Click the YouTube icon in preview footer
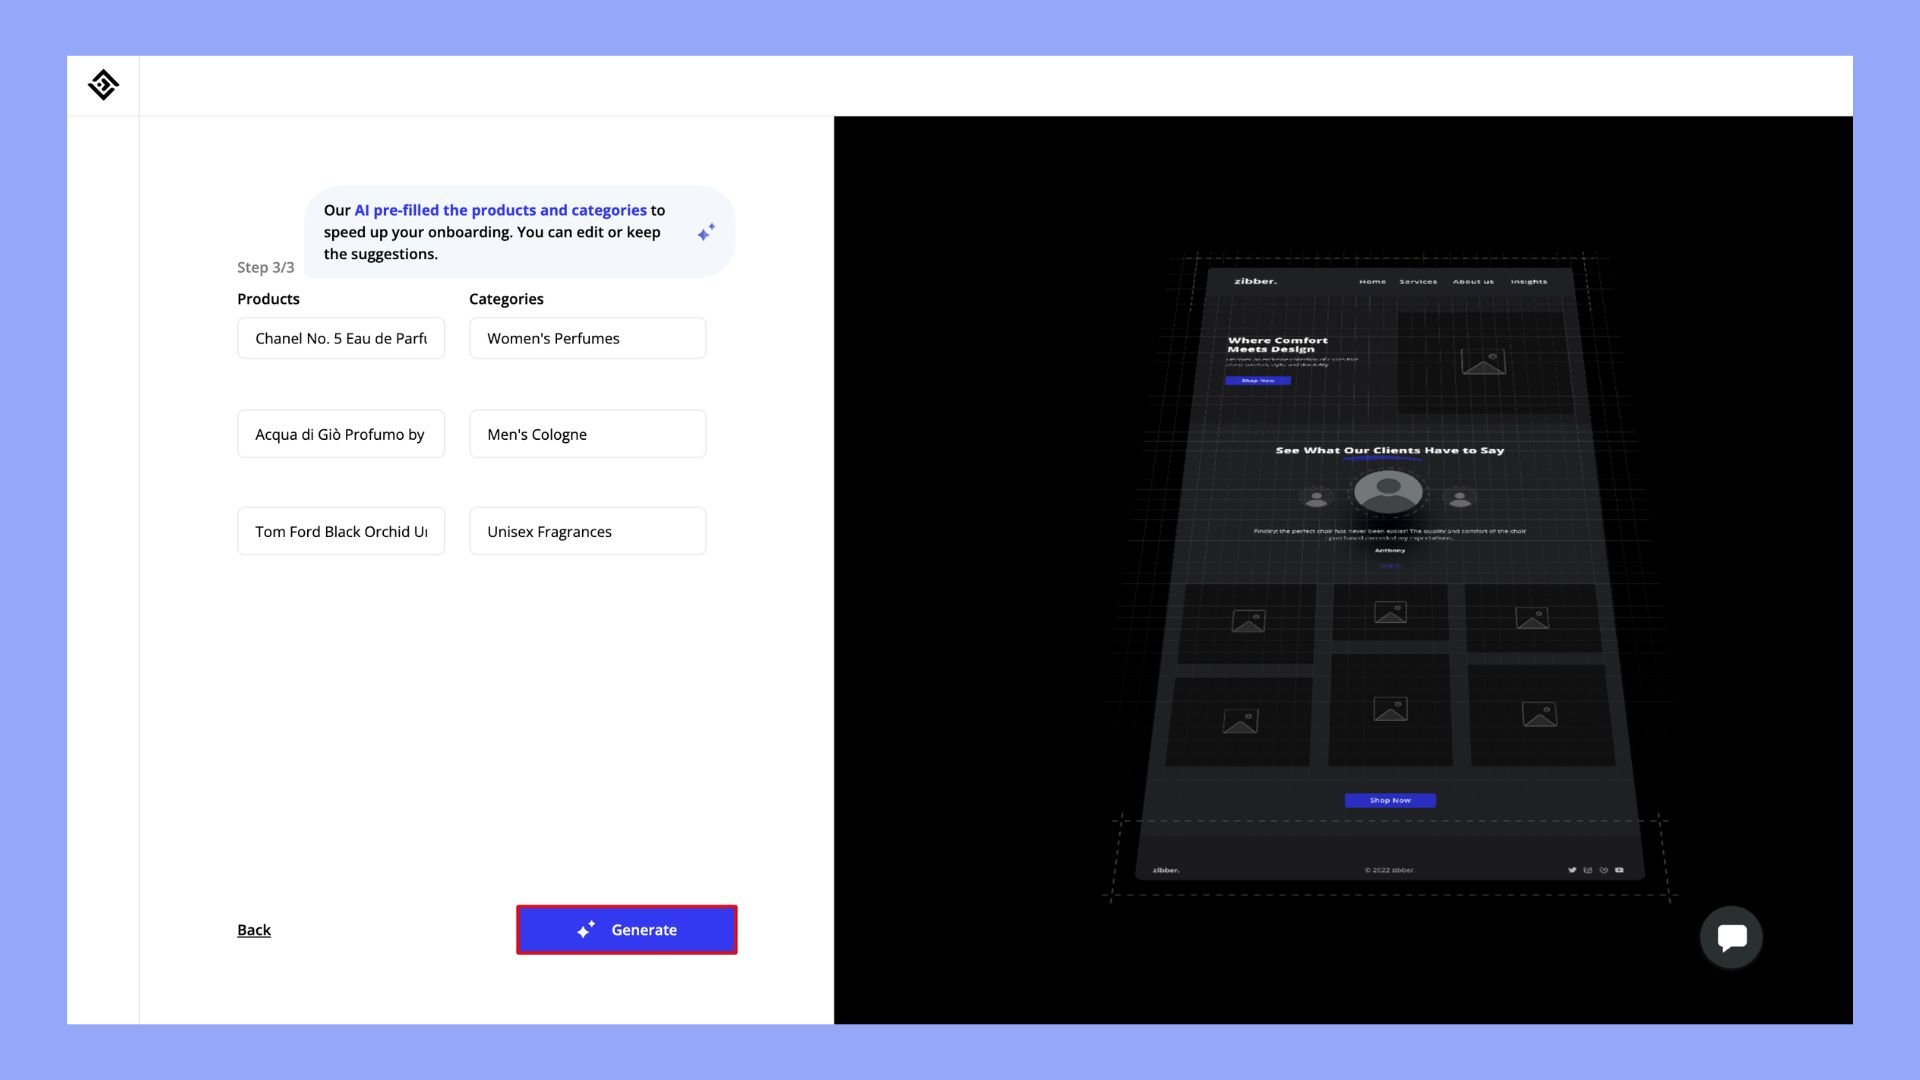Screen dimensions: 1920x1080 coord(1619,870)
